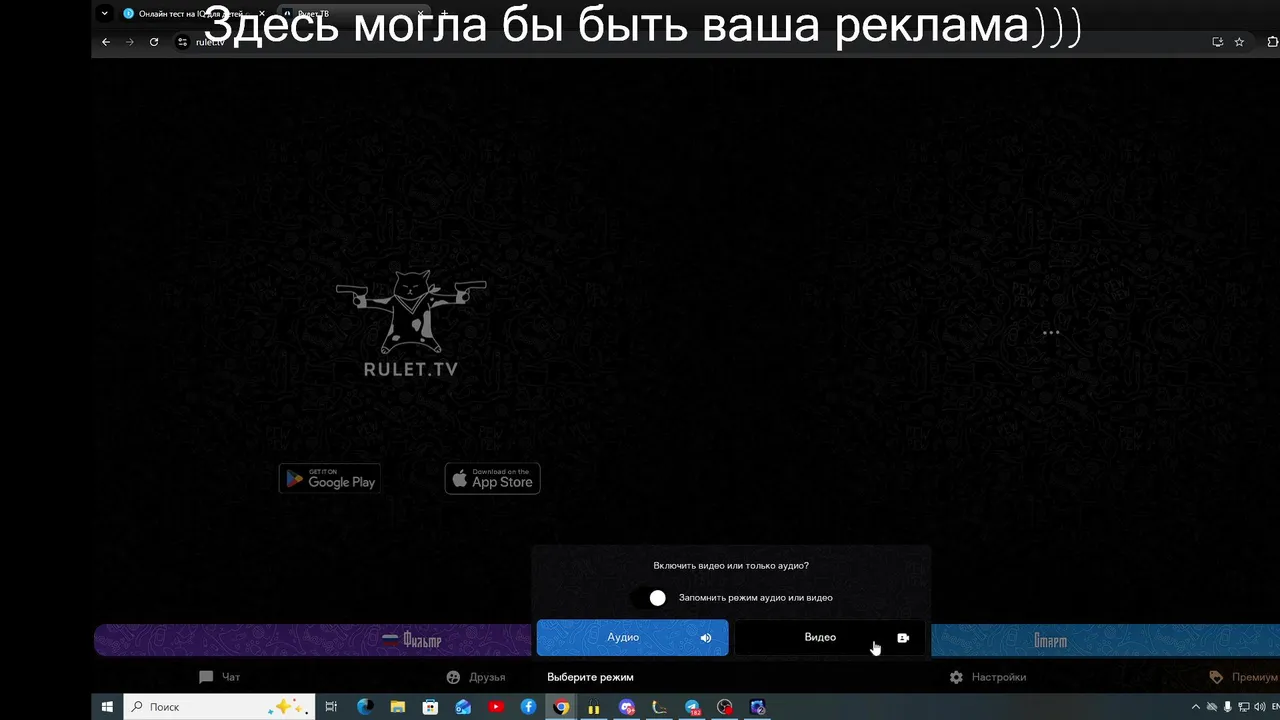The height and width of the screenshot is (720, 1280).
Task: Open YouTube icon on taskbar
Action: tap(496, 707)
